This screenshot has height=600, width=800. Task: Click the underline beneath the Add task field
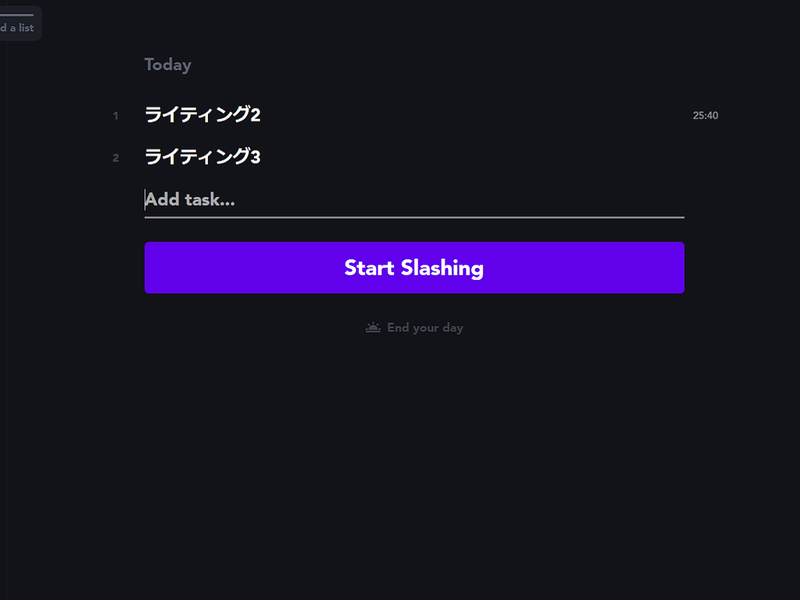pos(414,217)
